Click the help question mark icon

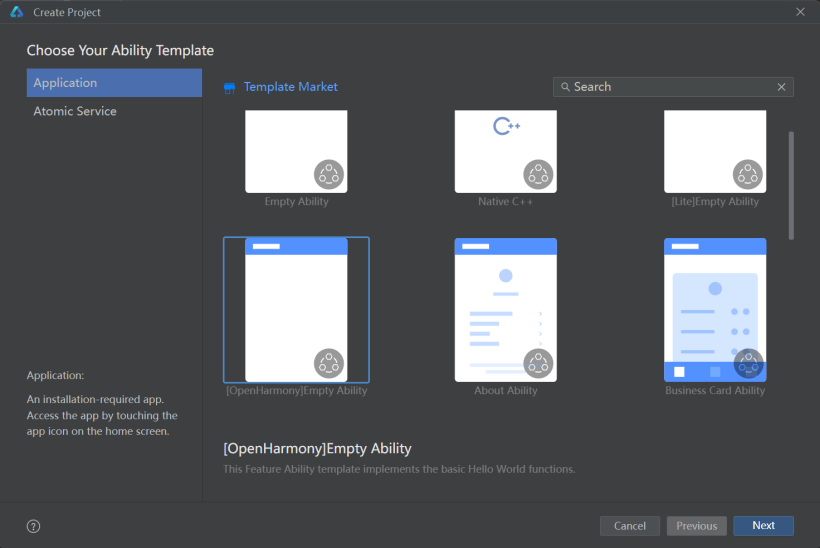click(x=33, y=526)
